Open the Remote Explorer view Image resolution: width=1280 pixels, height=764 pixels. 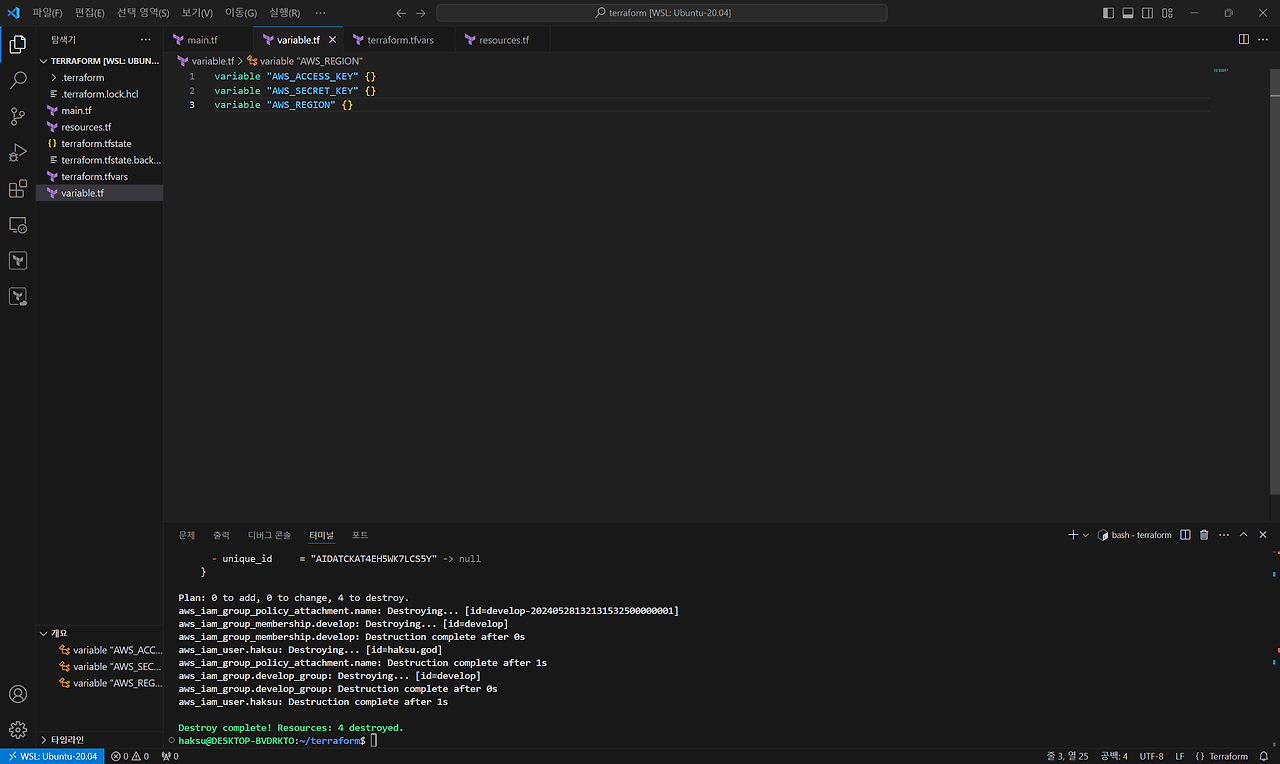tap(18, 225)
